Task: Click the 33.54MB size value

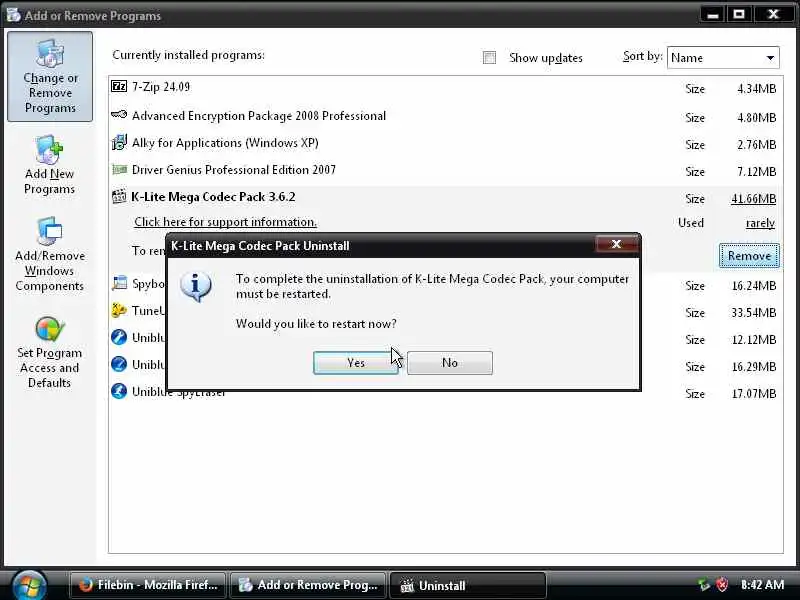Action: pyautogui.click(x=754, y=312)
